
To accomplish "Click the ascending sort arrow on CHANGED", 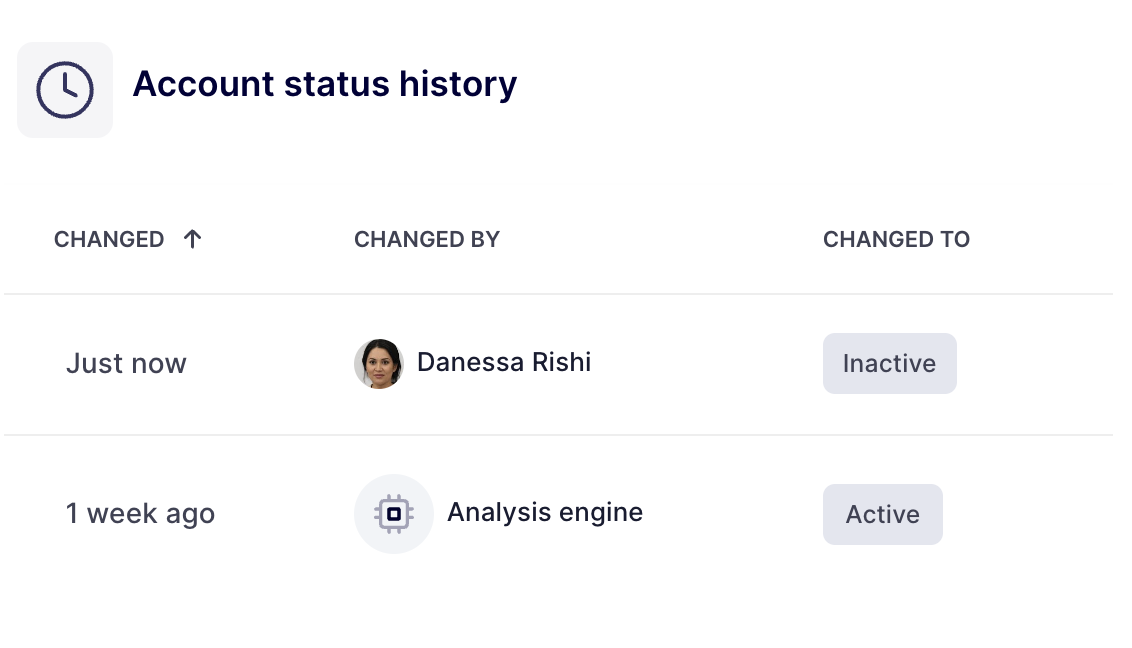I will pos(192,238).
